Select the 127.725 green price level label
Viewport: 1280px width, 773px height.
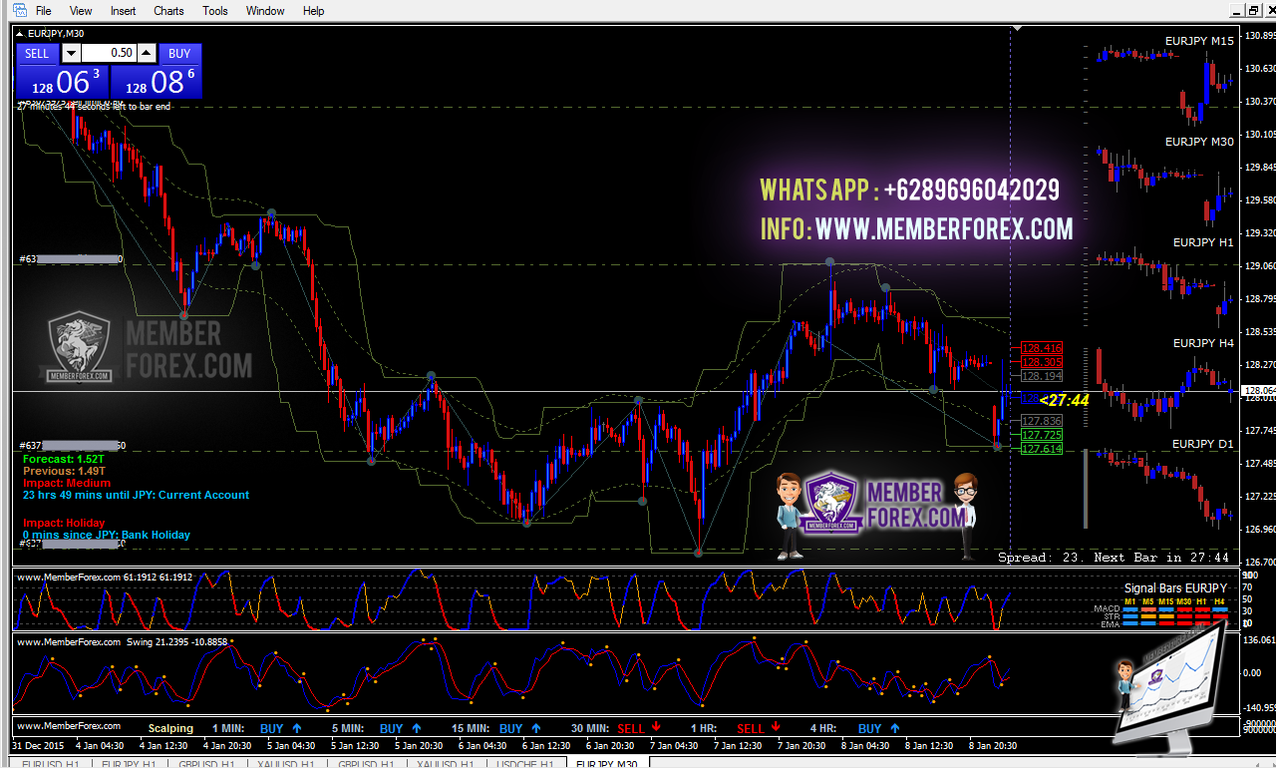[x=1042, y=436]
